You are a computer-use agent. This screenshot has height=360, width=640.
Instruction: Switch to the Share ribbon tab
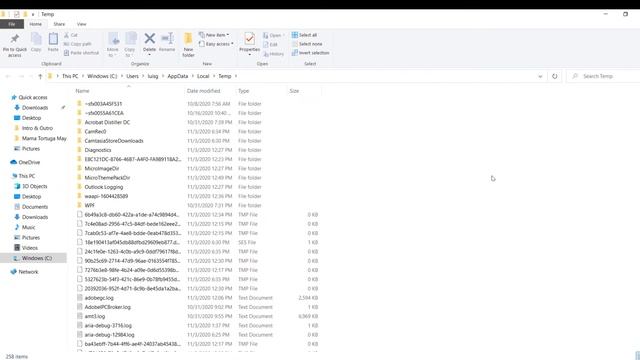click(x=59, y=24)
